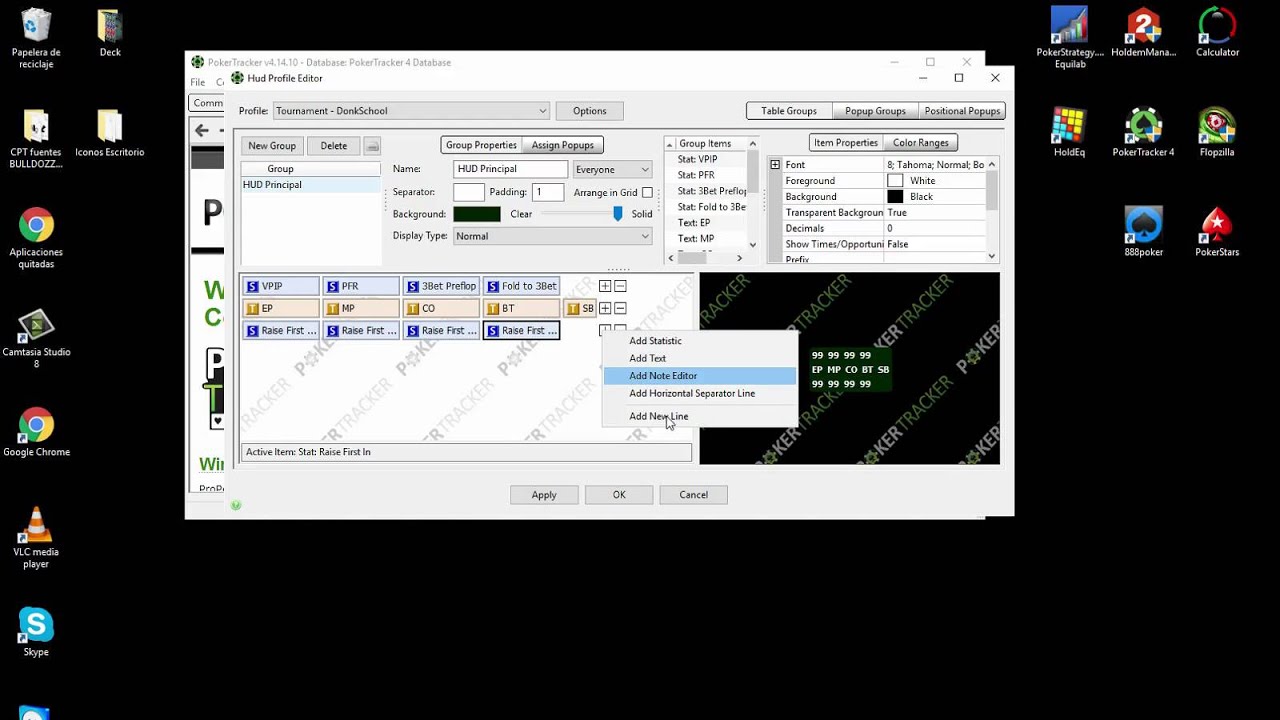Launch PokerTracker 4 desktop shortcut
Image resolution: width=1280 pixels, height=720 pixels.
click(1143, 133)
